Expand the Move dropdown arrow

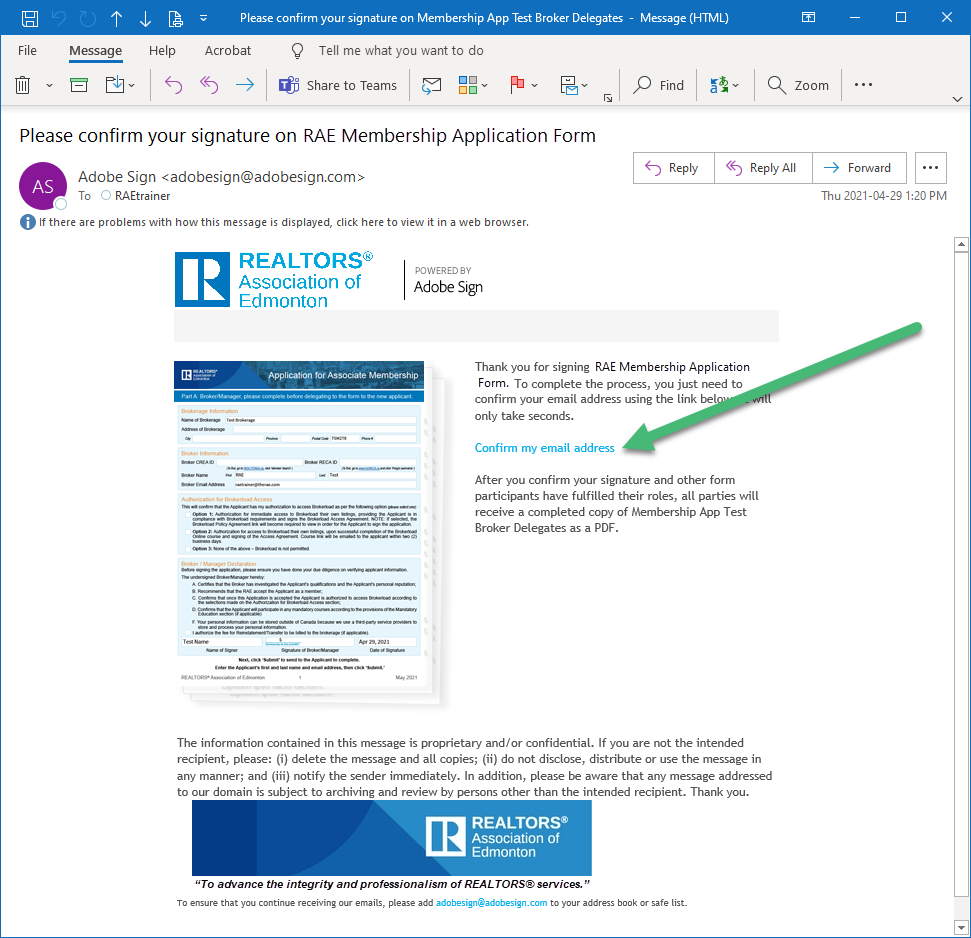[x=131, y=85]
